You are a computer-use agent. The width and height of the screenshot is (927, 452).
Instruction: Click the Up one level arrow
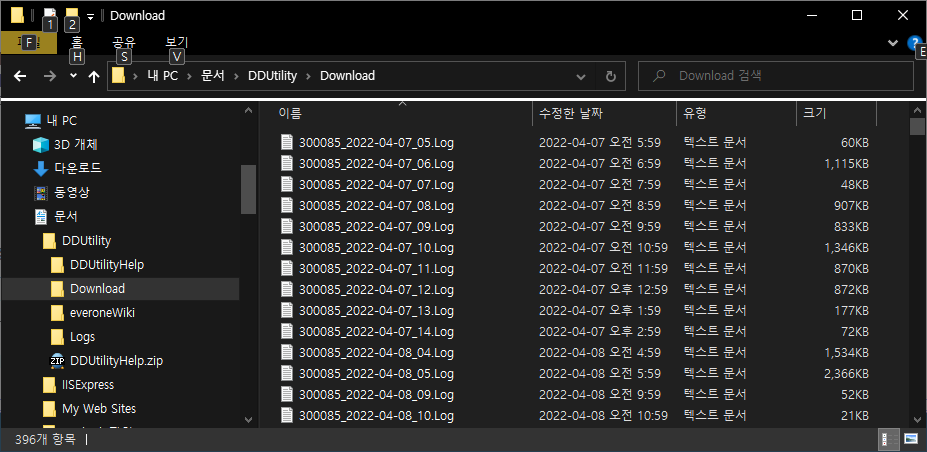tap(94, 76)
